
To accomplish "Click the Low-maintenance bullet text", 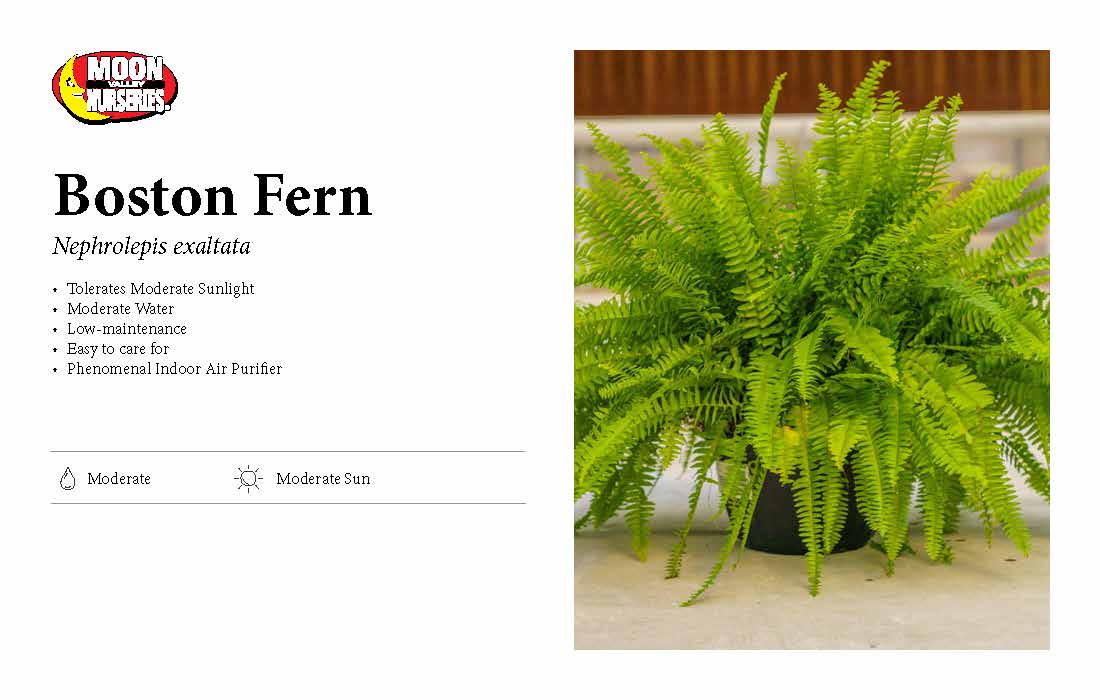I will point(127,329).
